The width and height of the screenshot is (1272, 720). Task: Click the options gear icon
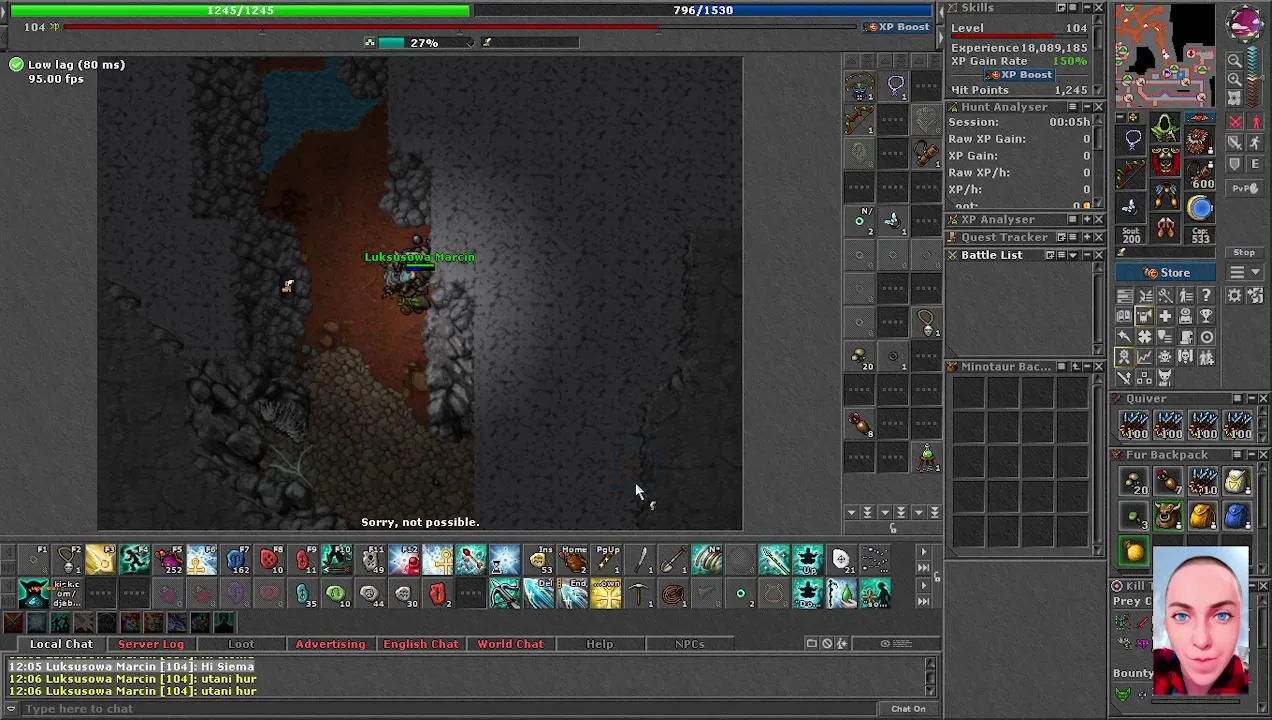coord(1234,295)
